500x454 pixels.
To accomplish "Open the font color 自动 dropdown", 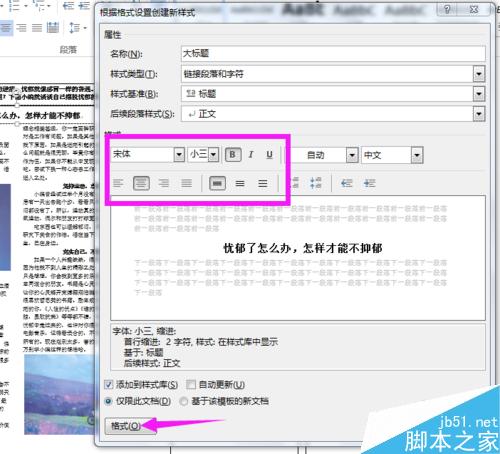I will pos(352,155).
